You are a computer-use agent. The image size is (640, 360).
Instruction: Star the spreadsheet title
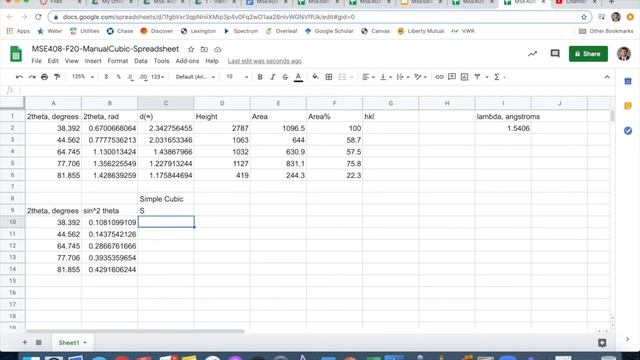pyautogui.click(x=191, y=49)
